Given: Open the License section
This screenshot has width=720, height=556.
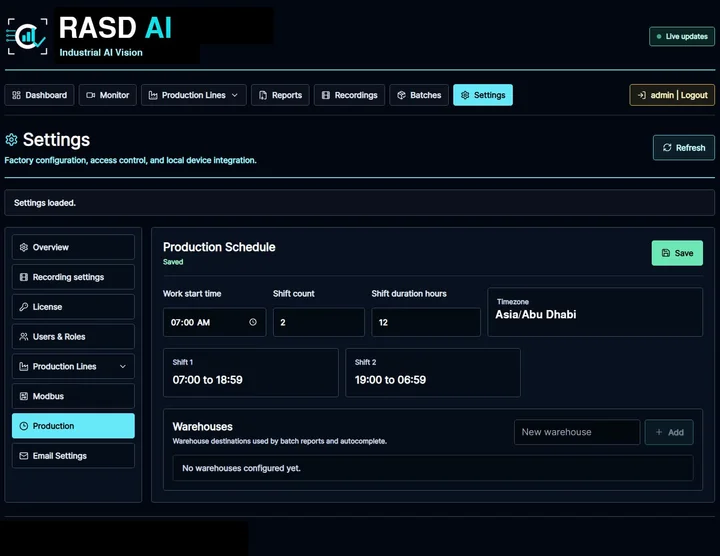Looking at the screenshot, I should pyautogui.click(x=73, y=307).
